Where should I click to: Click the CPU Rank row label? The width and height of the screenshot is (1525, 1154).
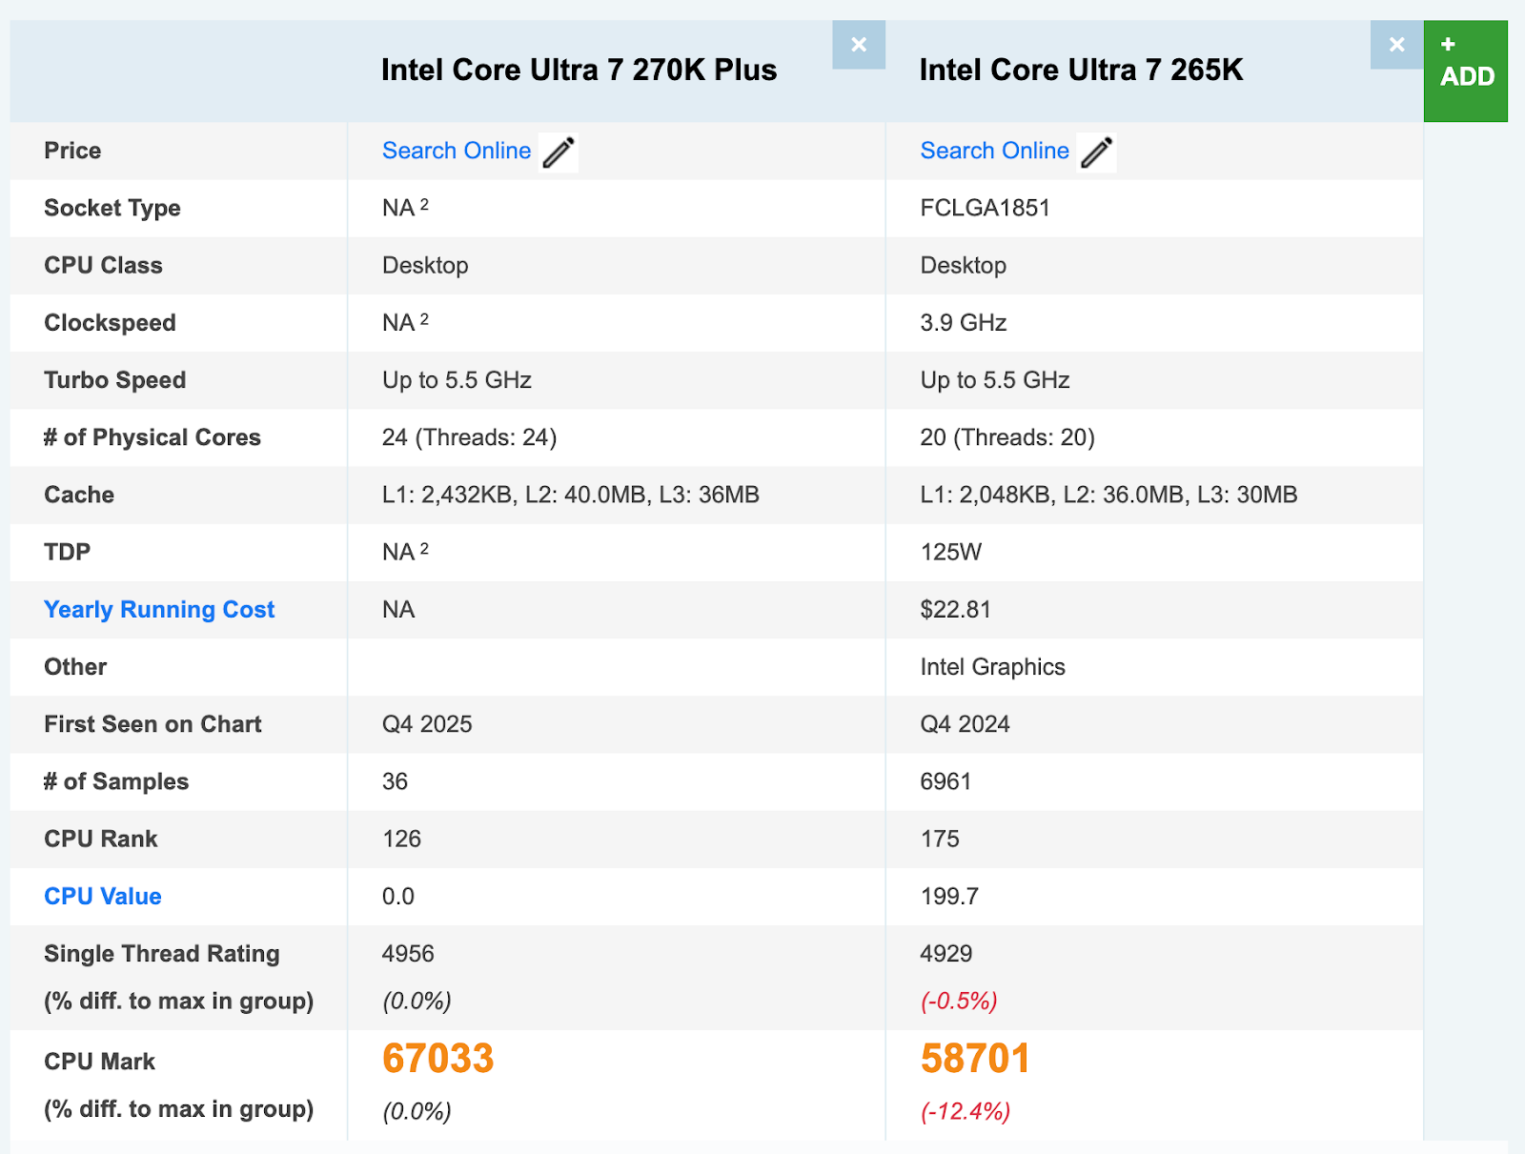pos(100,839)
